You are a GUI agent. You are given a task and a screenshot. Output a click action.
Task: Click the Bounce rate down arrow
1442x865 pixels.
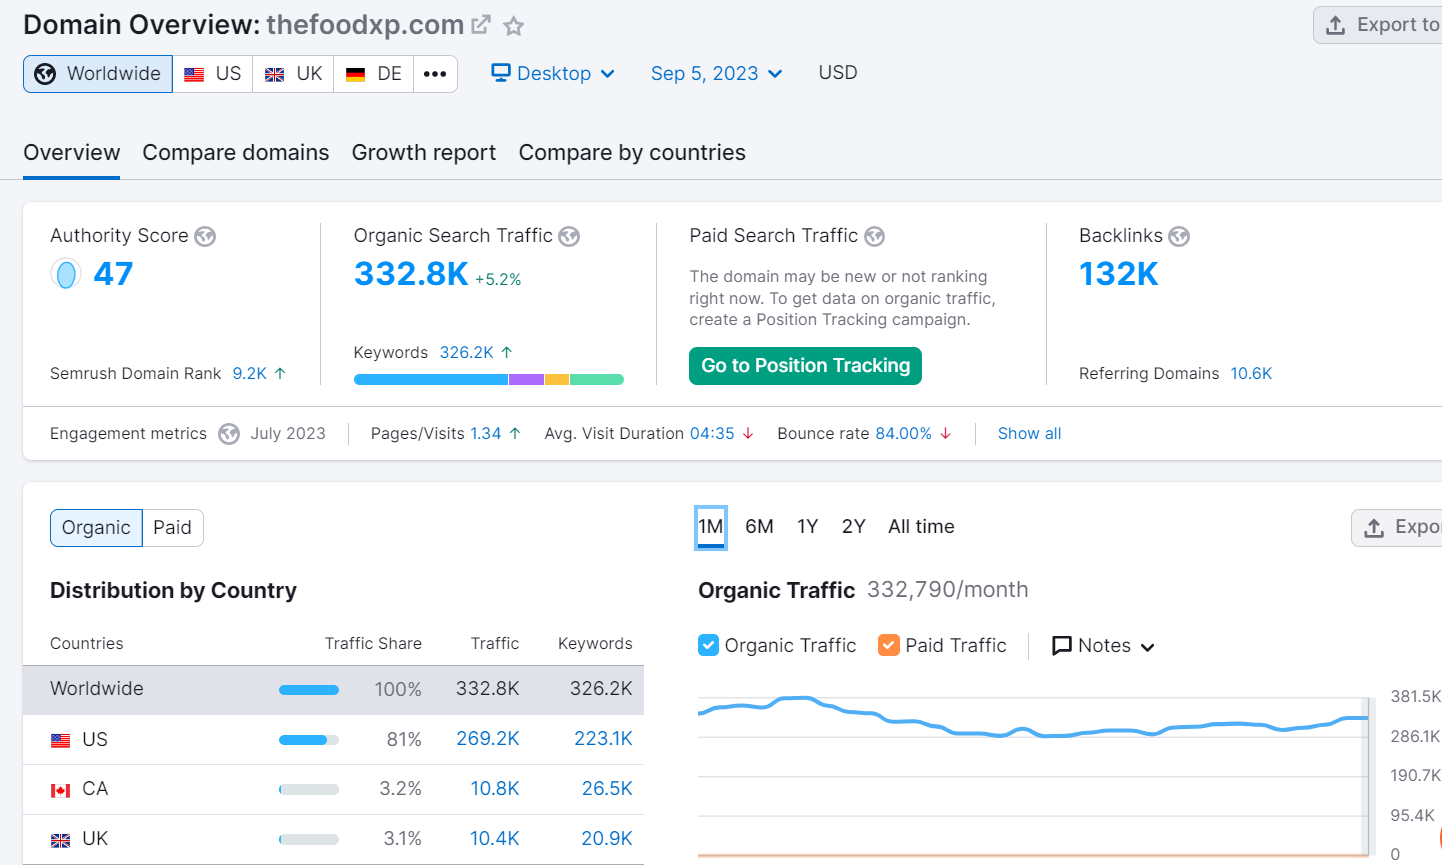click(x=946, y=434)
